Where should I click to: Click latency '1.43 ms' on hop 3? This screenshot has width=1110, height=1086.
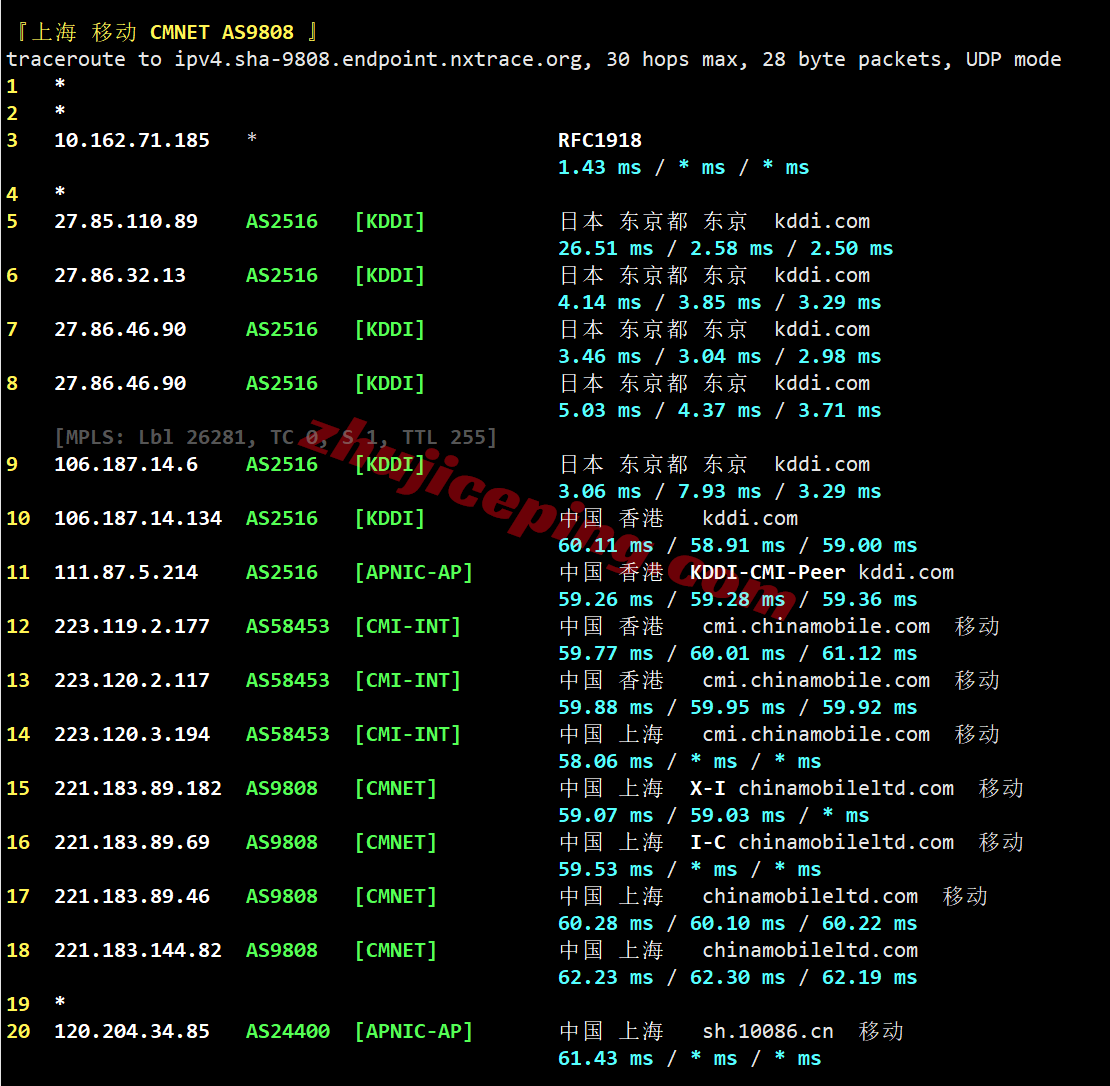pyautogui.click(x=600, y=167)
